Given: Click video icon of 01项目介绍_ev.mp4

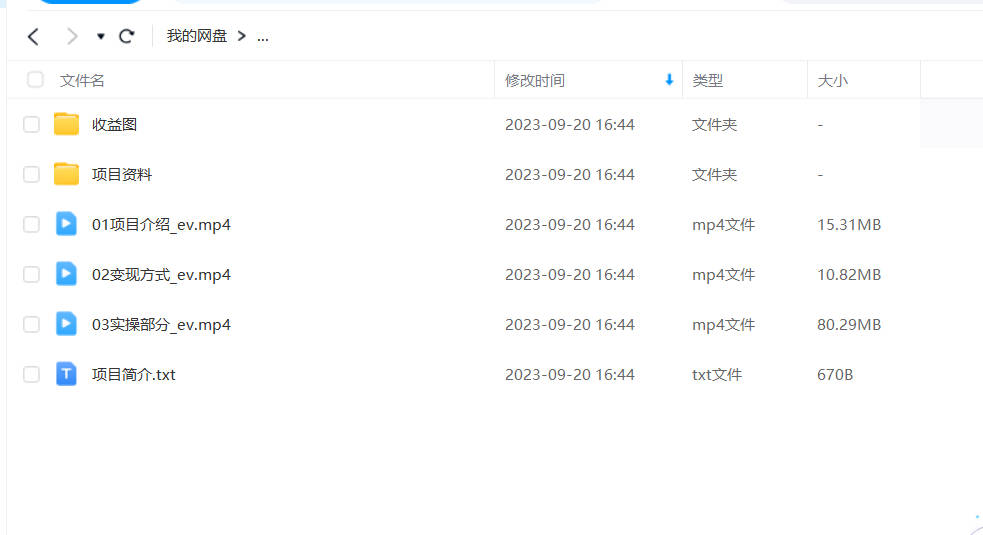Looking at the screenshot, I should point(66,224).
